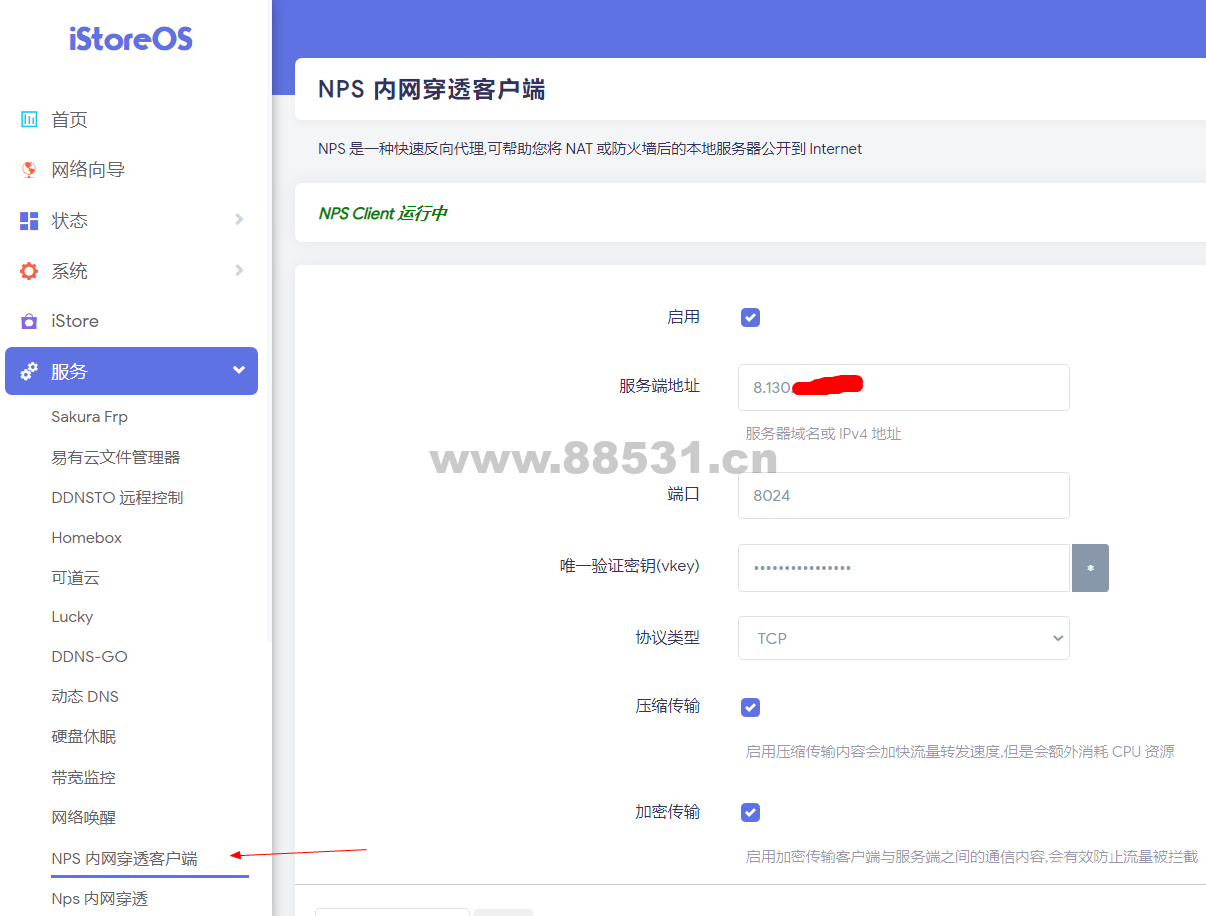Click the 压缩传输 field label
The height and width of the screenshot is (916, 1206).
tap(668, 706)
